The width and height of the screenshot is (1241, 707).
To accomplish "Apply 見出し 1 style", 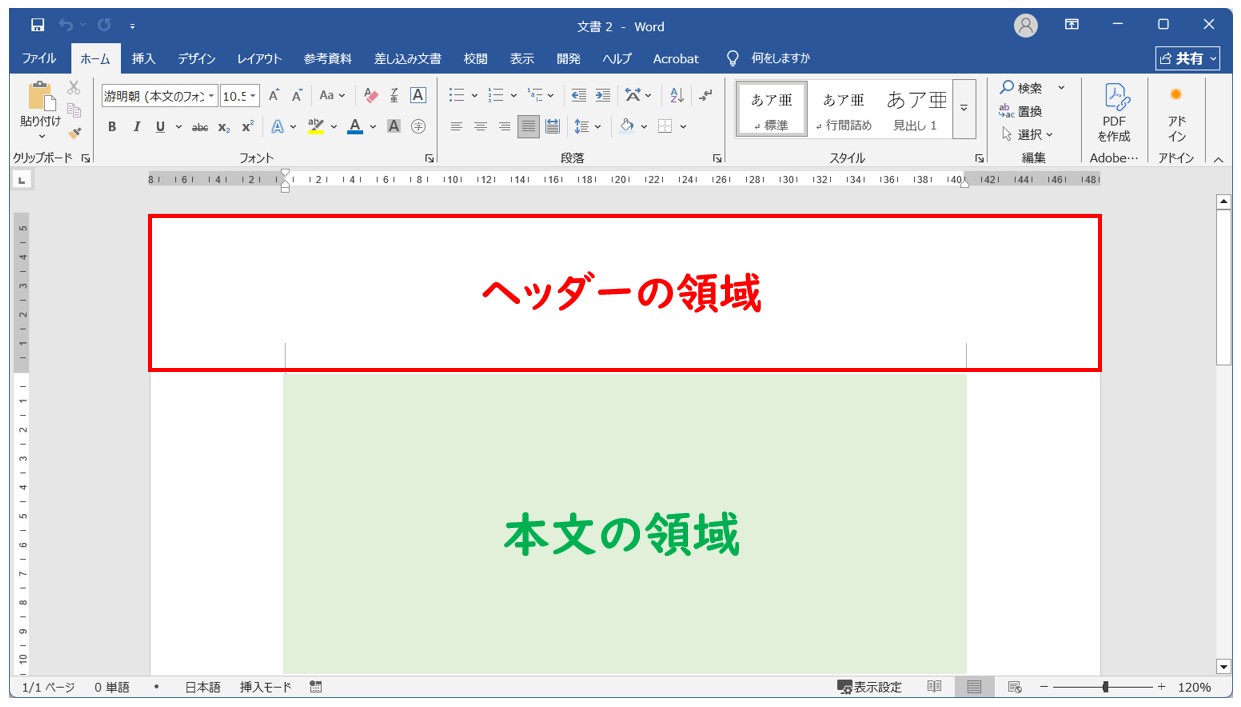I will coord(916,108).
